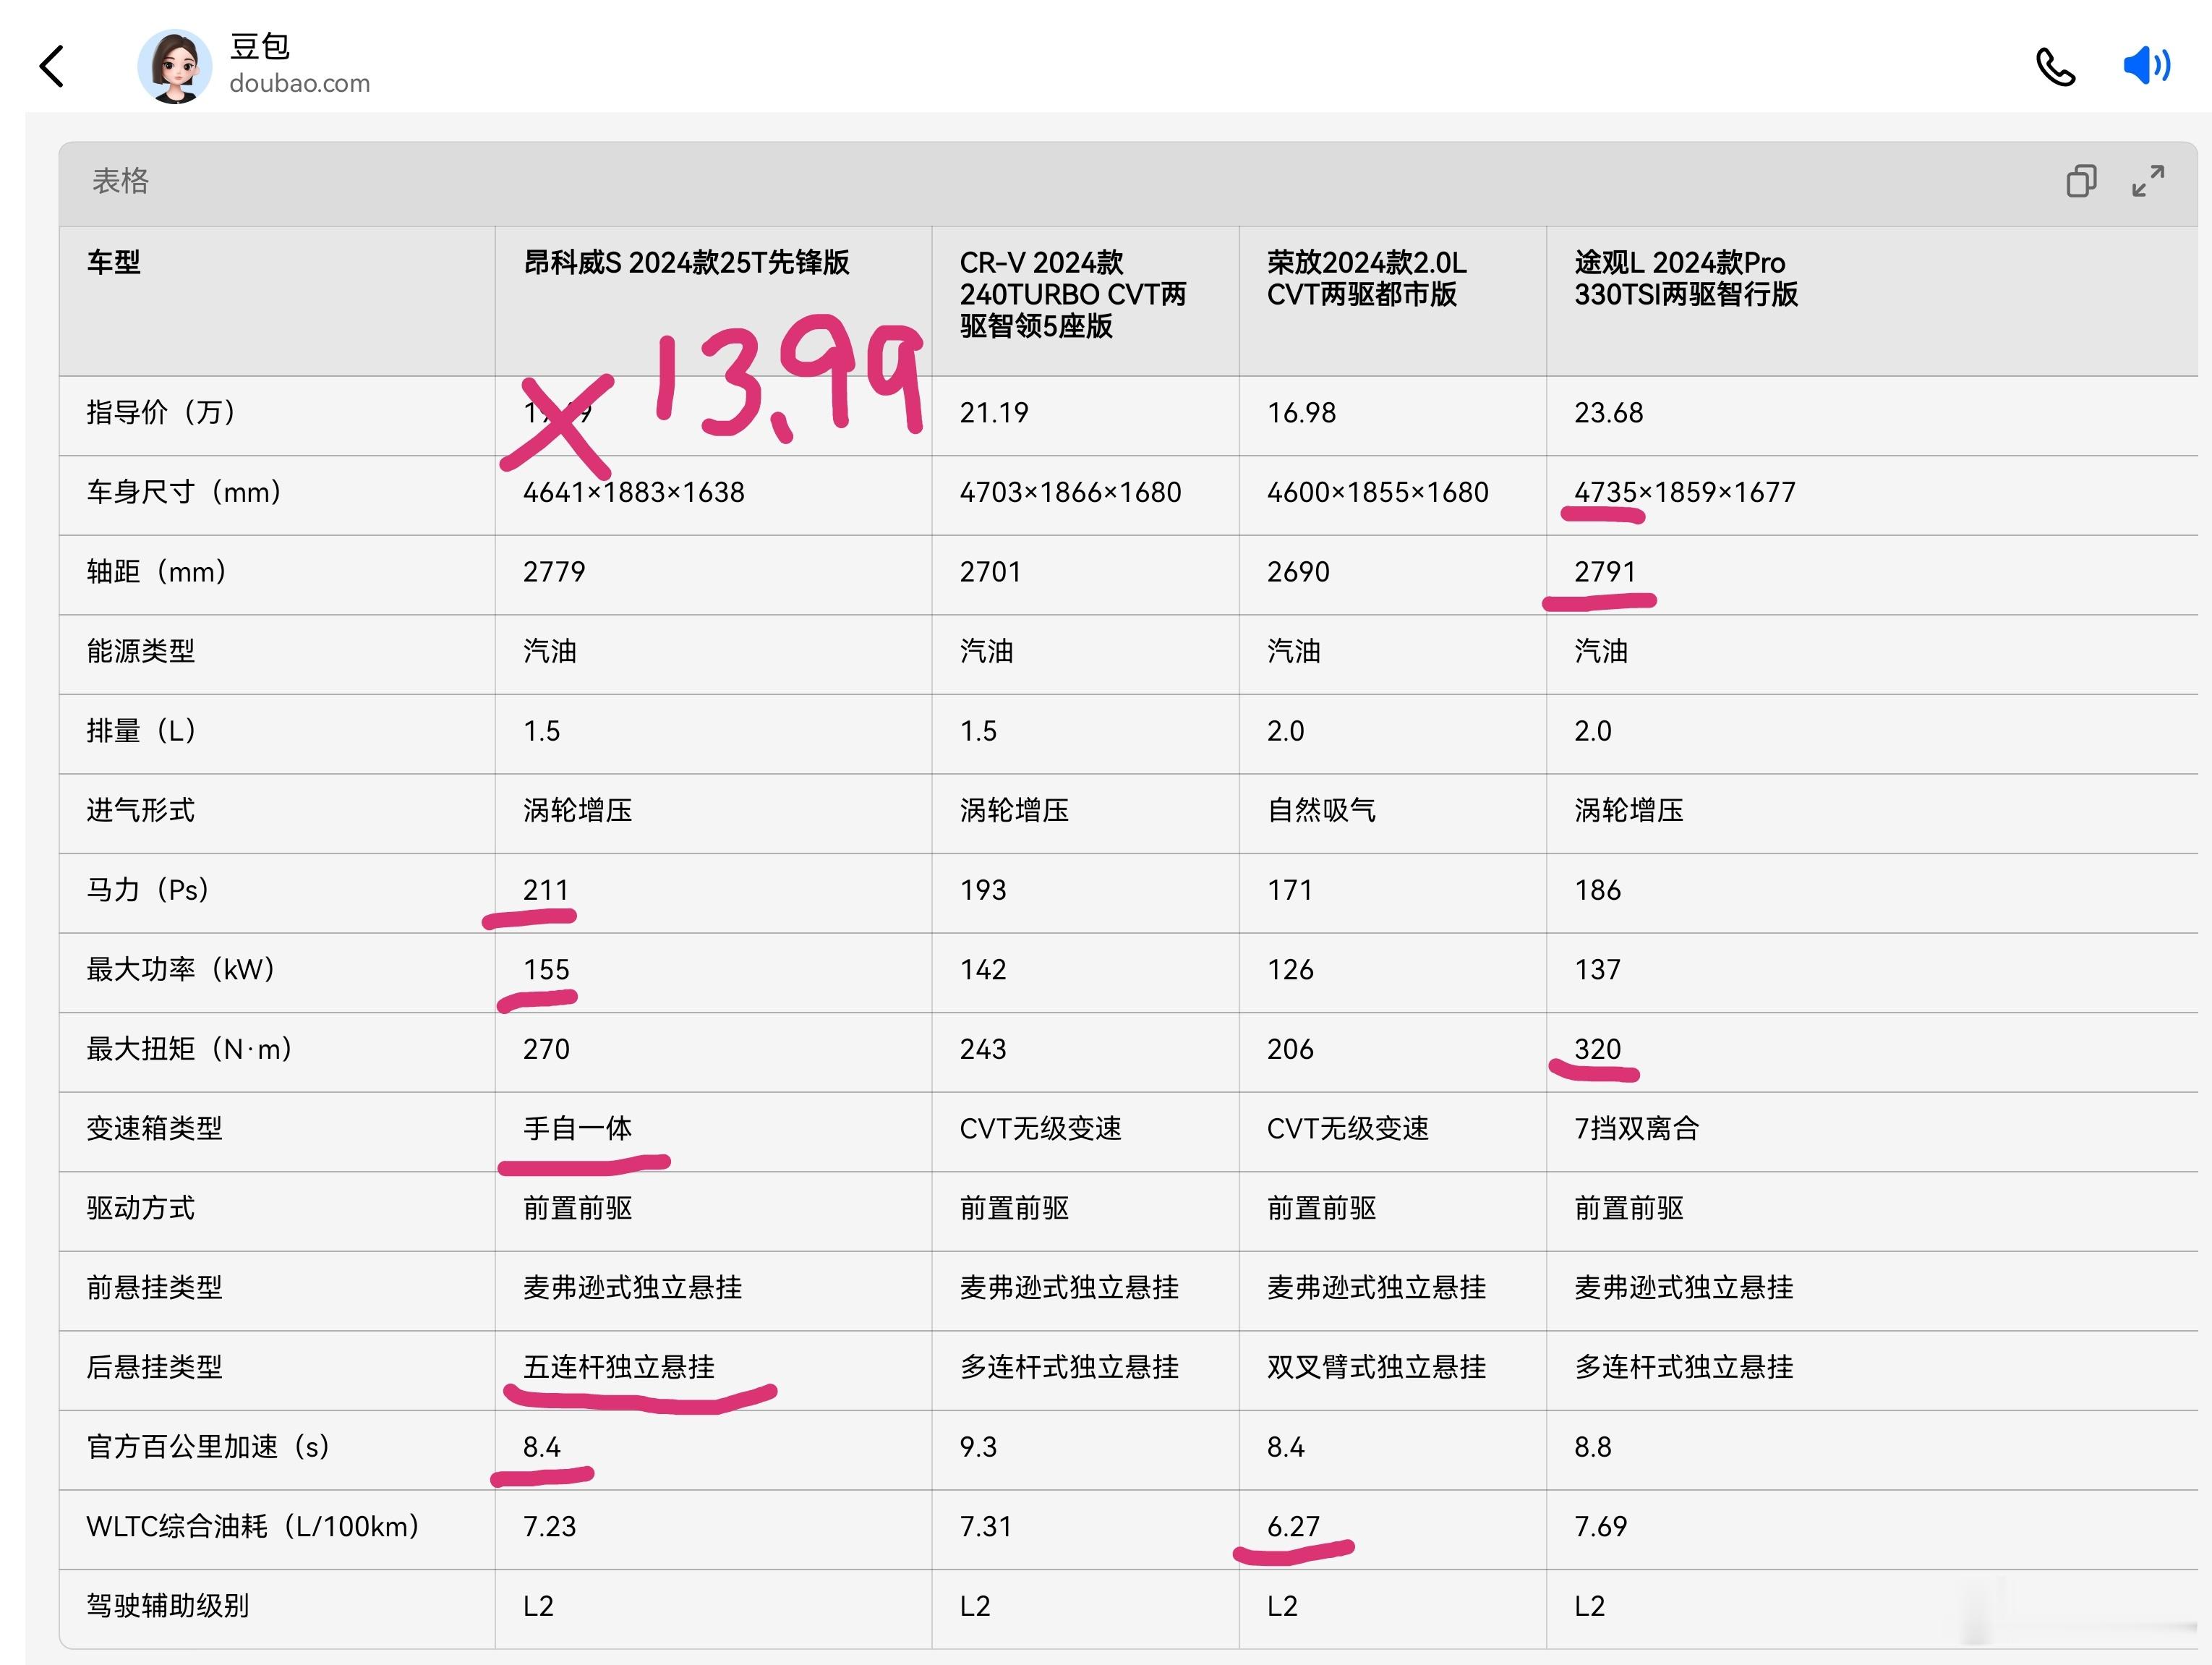Open the 豆包 avatar profile picture
Viewport: 2212px width, 1665px height.
[174, 67]
